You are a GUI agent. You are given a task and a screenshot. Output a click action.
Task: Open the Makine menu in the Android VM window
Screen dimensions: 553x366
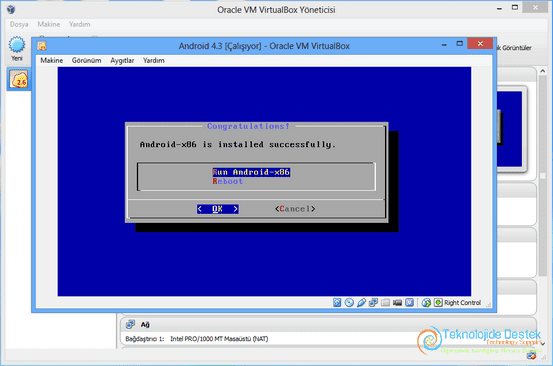tap(51, 60)
